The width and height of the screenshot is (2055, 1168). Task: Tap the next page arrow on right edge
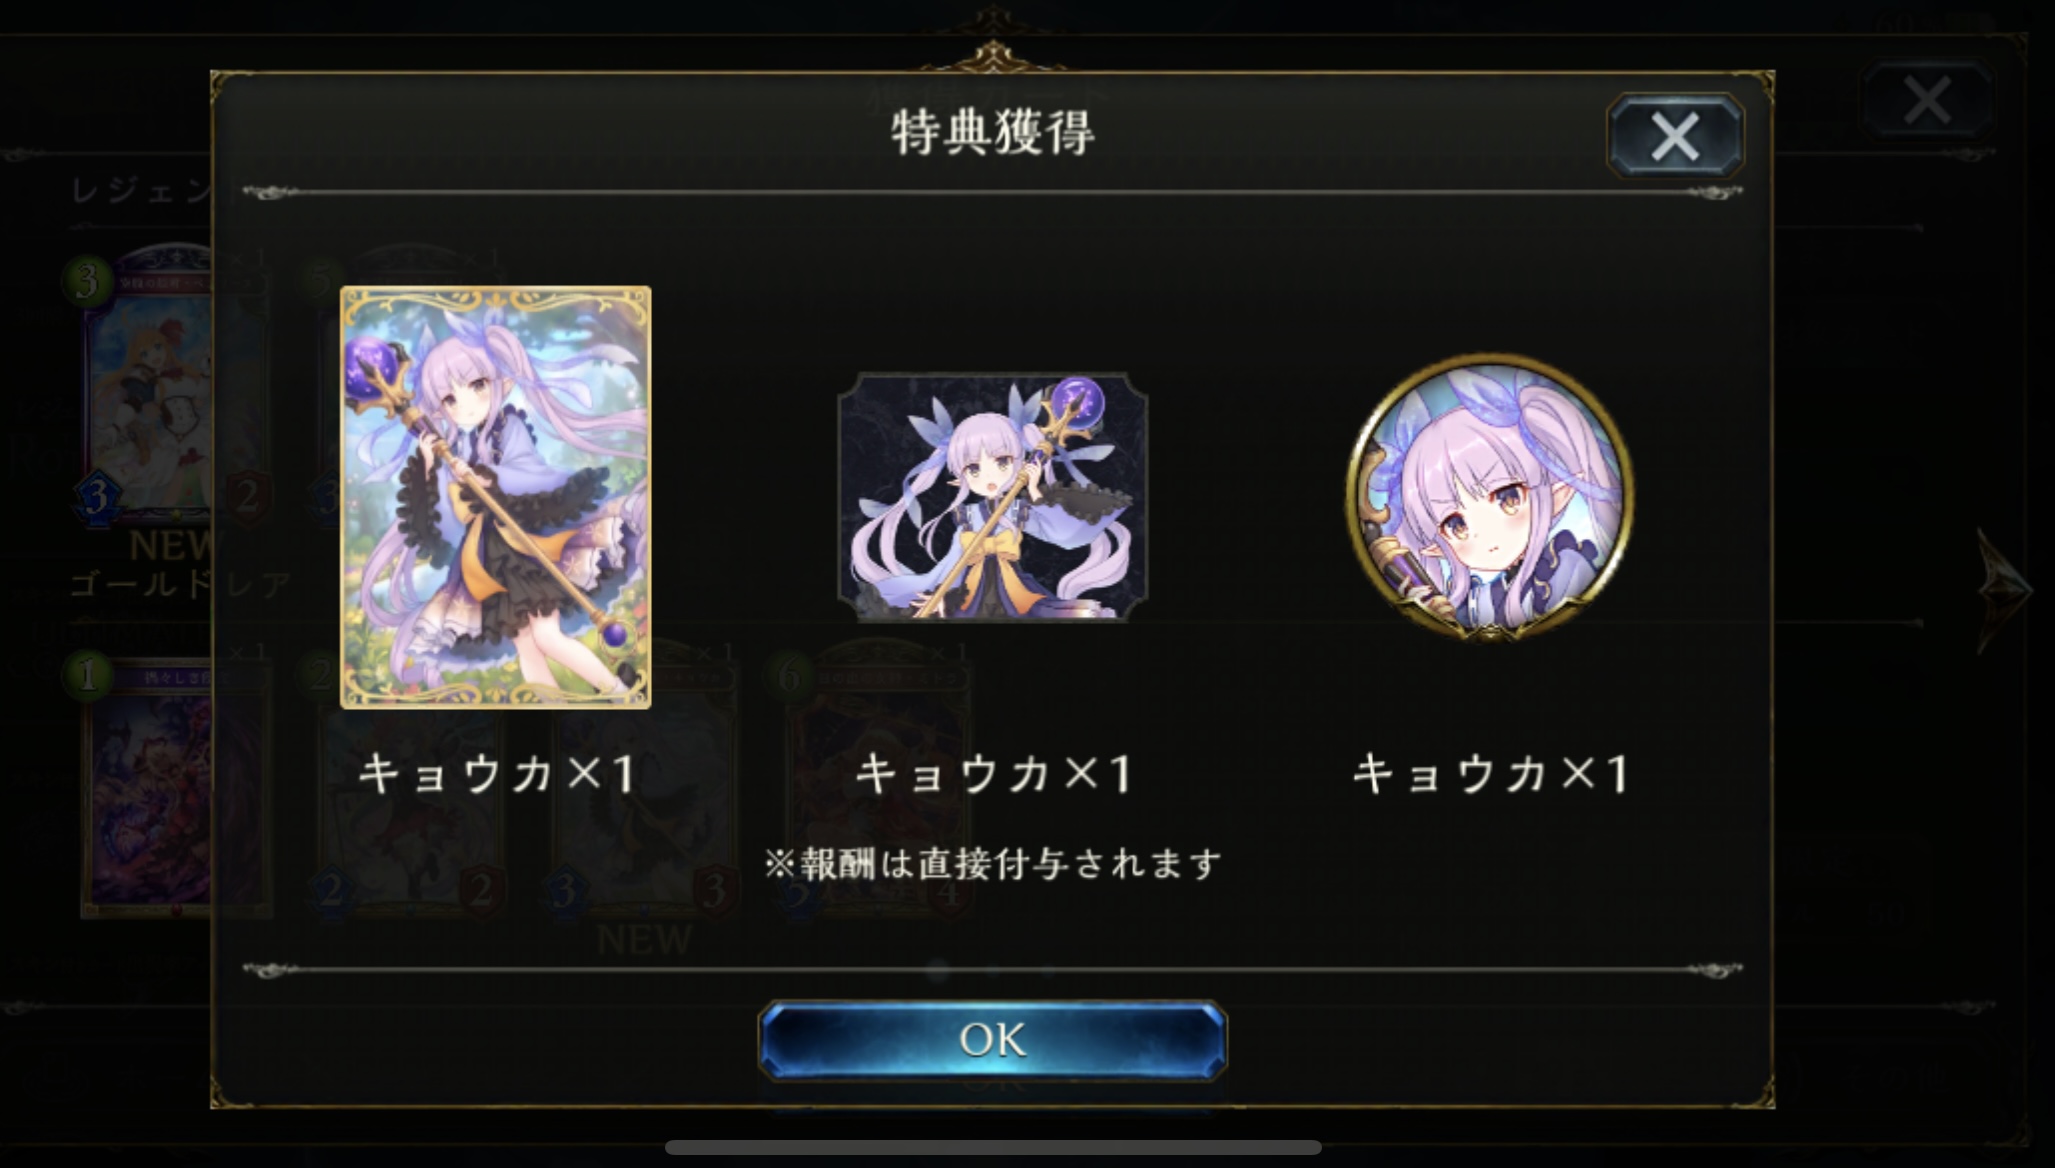2003,590
